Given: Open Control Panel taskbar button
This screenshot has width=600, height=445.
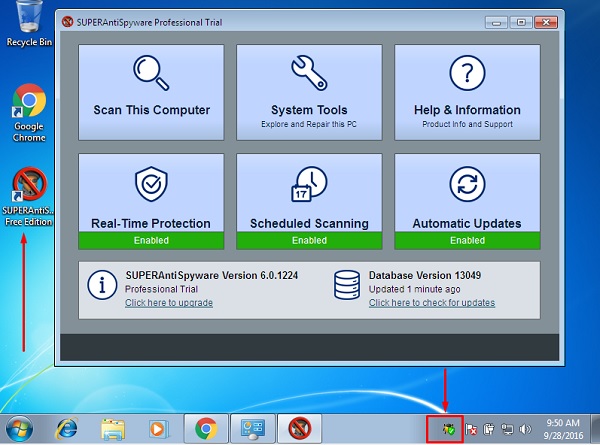Looking at the screenshot, I should 253,429.
